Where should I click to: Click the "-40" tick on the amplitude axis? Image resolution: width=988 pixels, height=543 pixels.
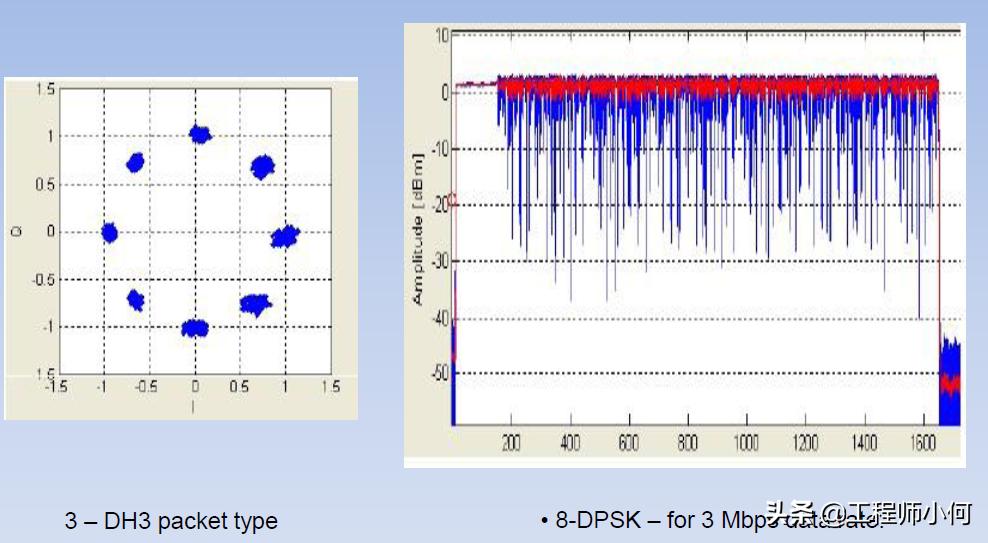coord(439,318)
